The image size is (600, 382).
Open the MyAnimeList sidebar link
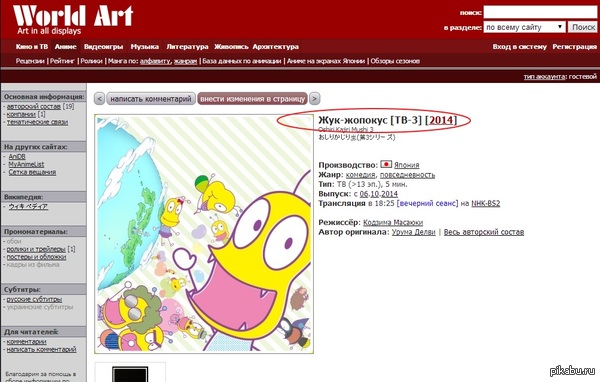click(x=26, y=164)
